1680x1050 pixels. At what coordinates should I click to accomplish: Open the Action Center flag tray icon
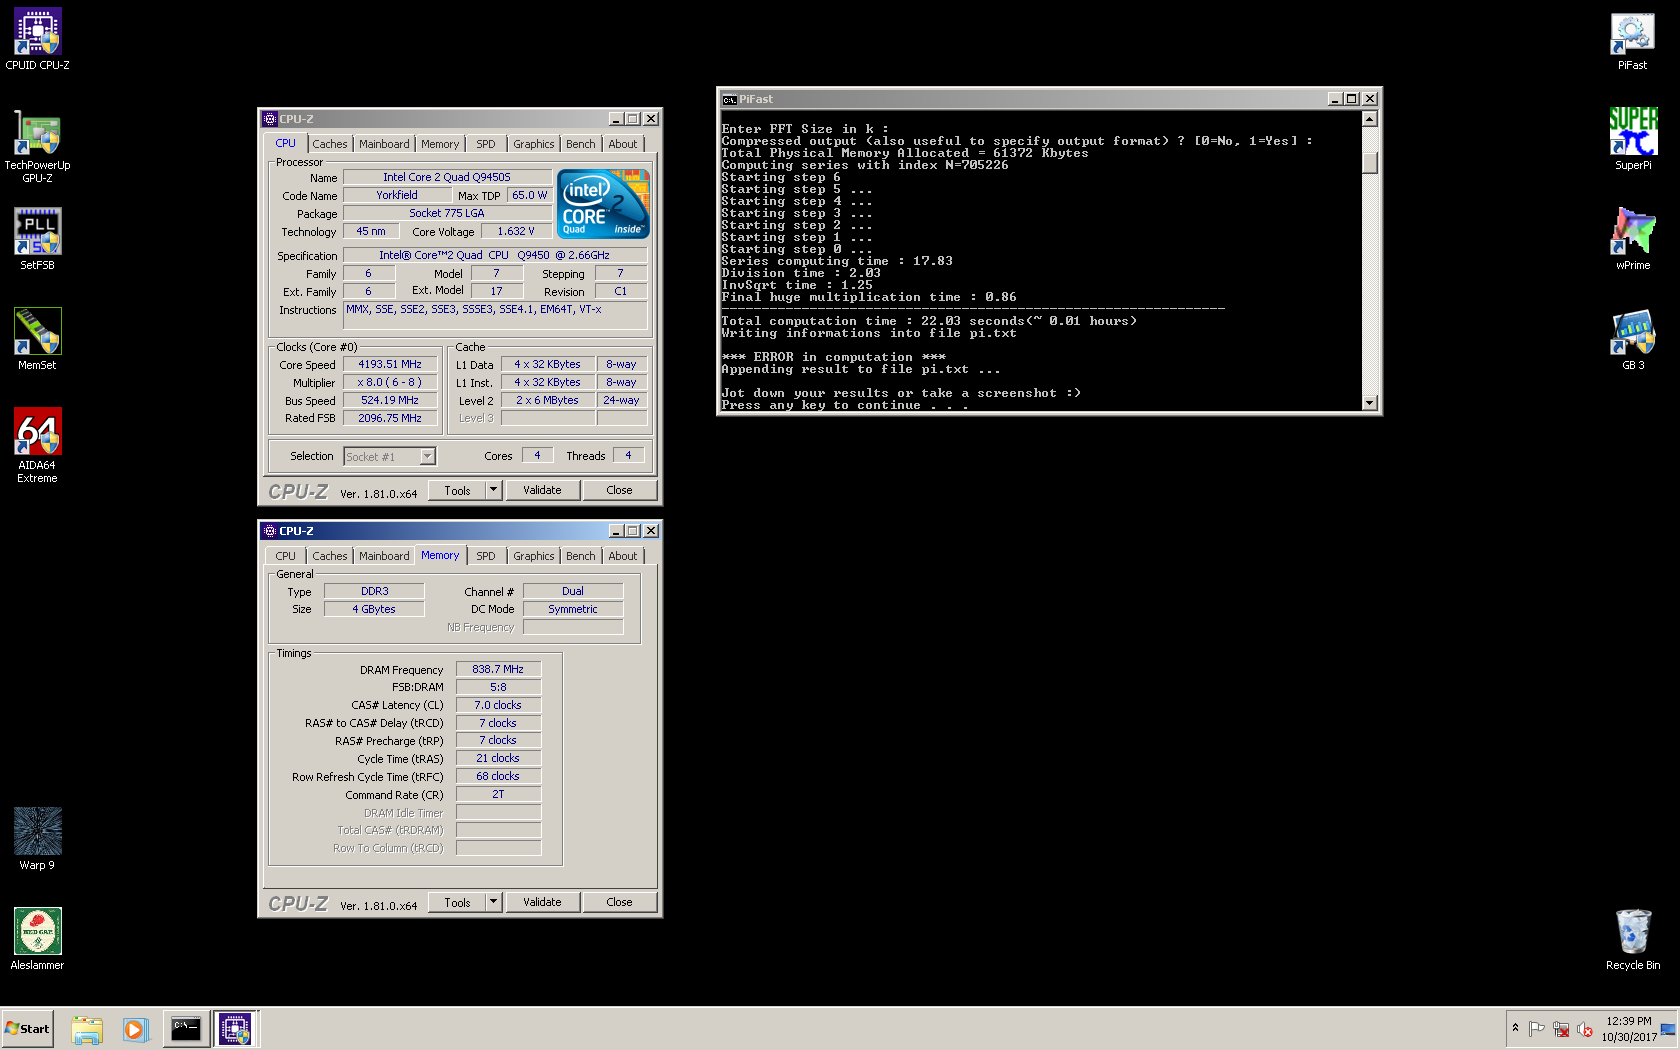click(x=1537, y=1029)
